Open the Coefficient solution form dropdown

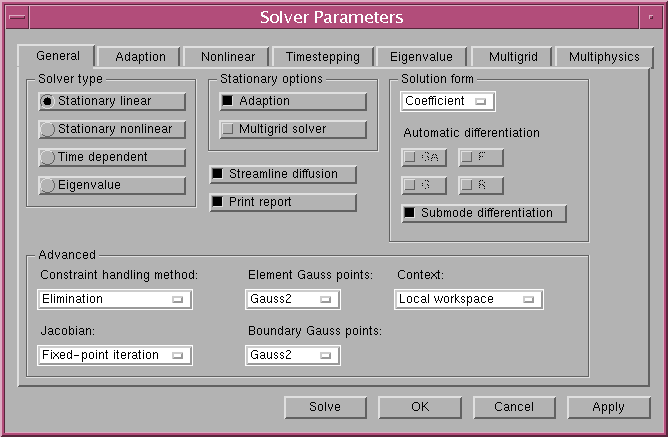[x=448, y=101]
